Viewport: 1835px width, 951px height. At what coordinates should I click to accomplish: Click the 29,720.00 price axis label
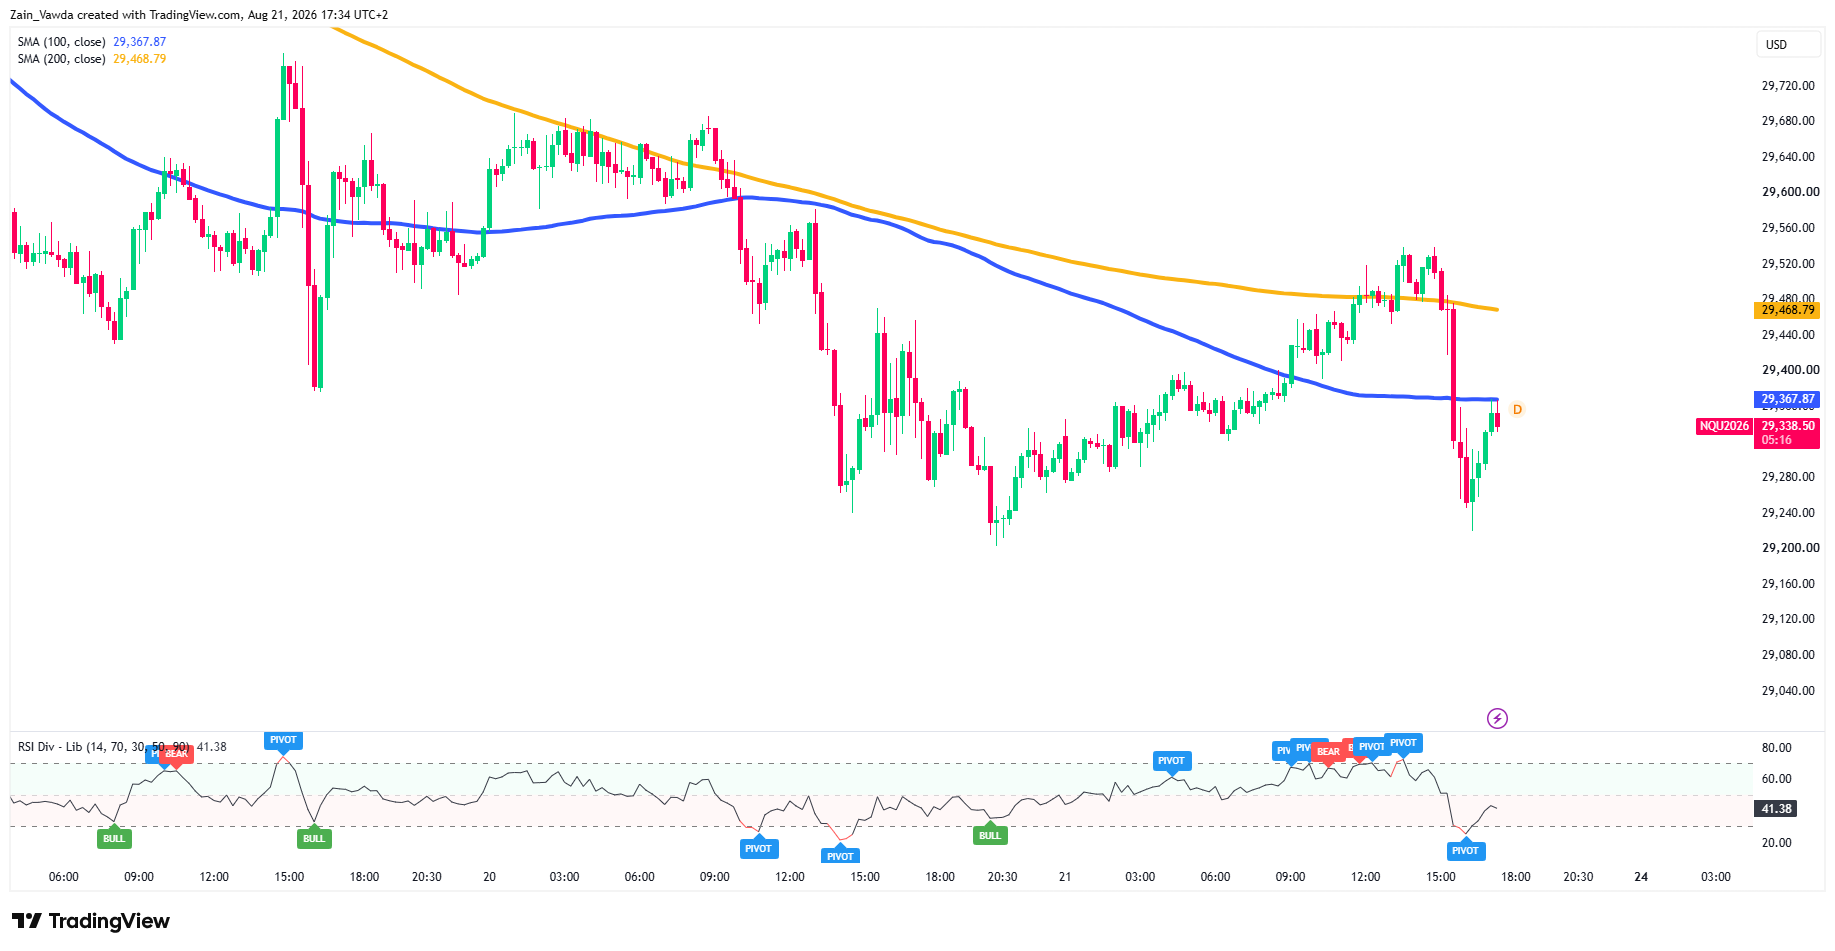(1787, 86)
